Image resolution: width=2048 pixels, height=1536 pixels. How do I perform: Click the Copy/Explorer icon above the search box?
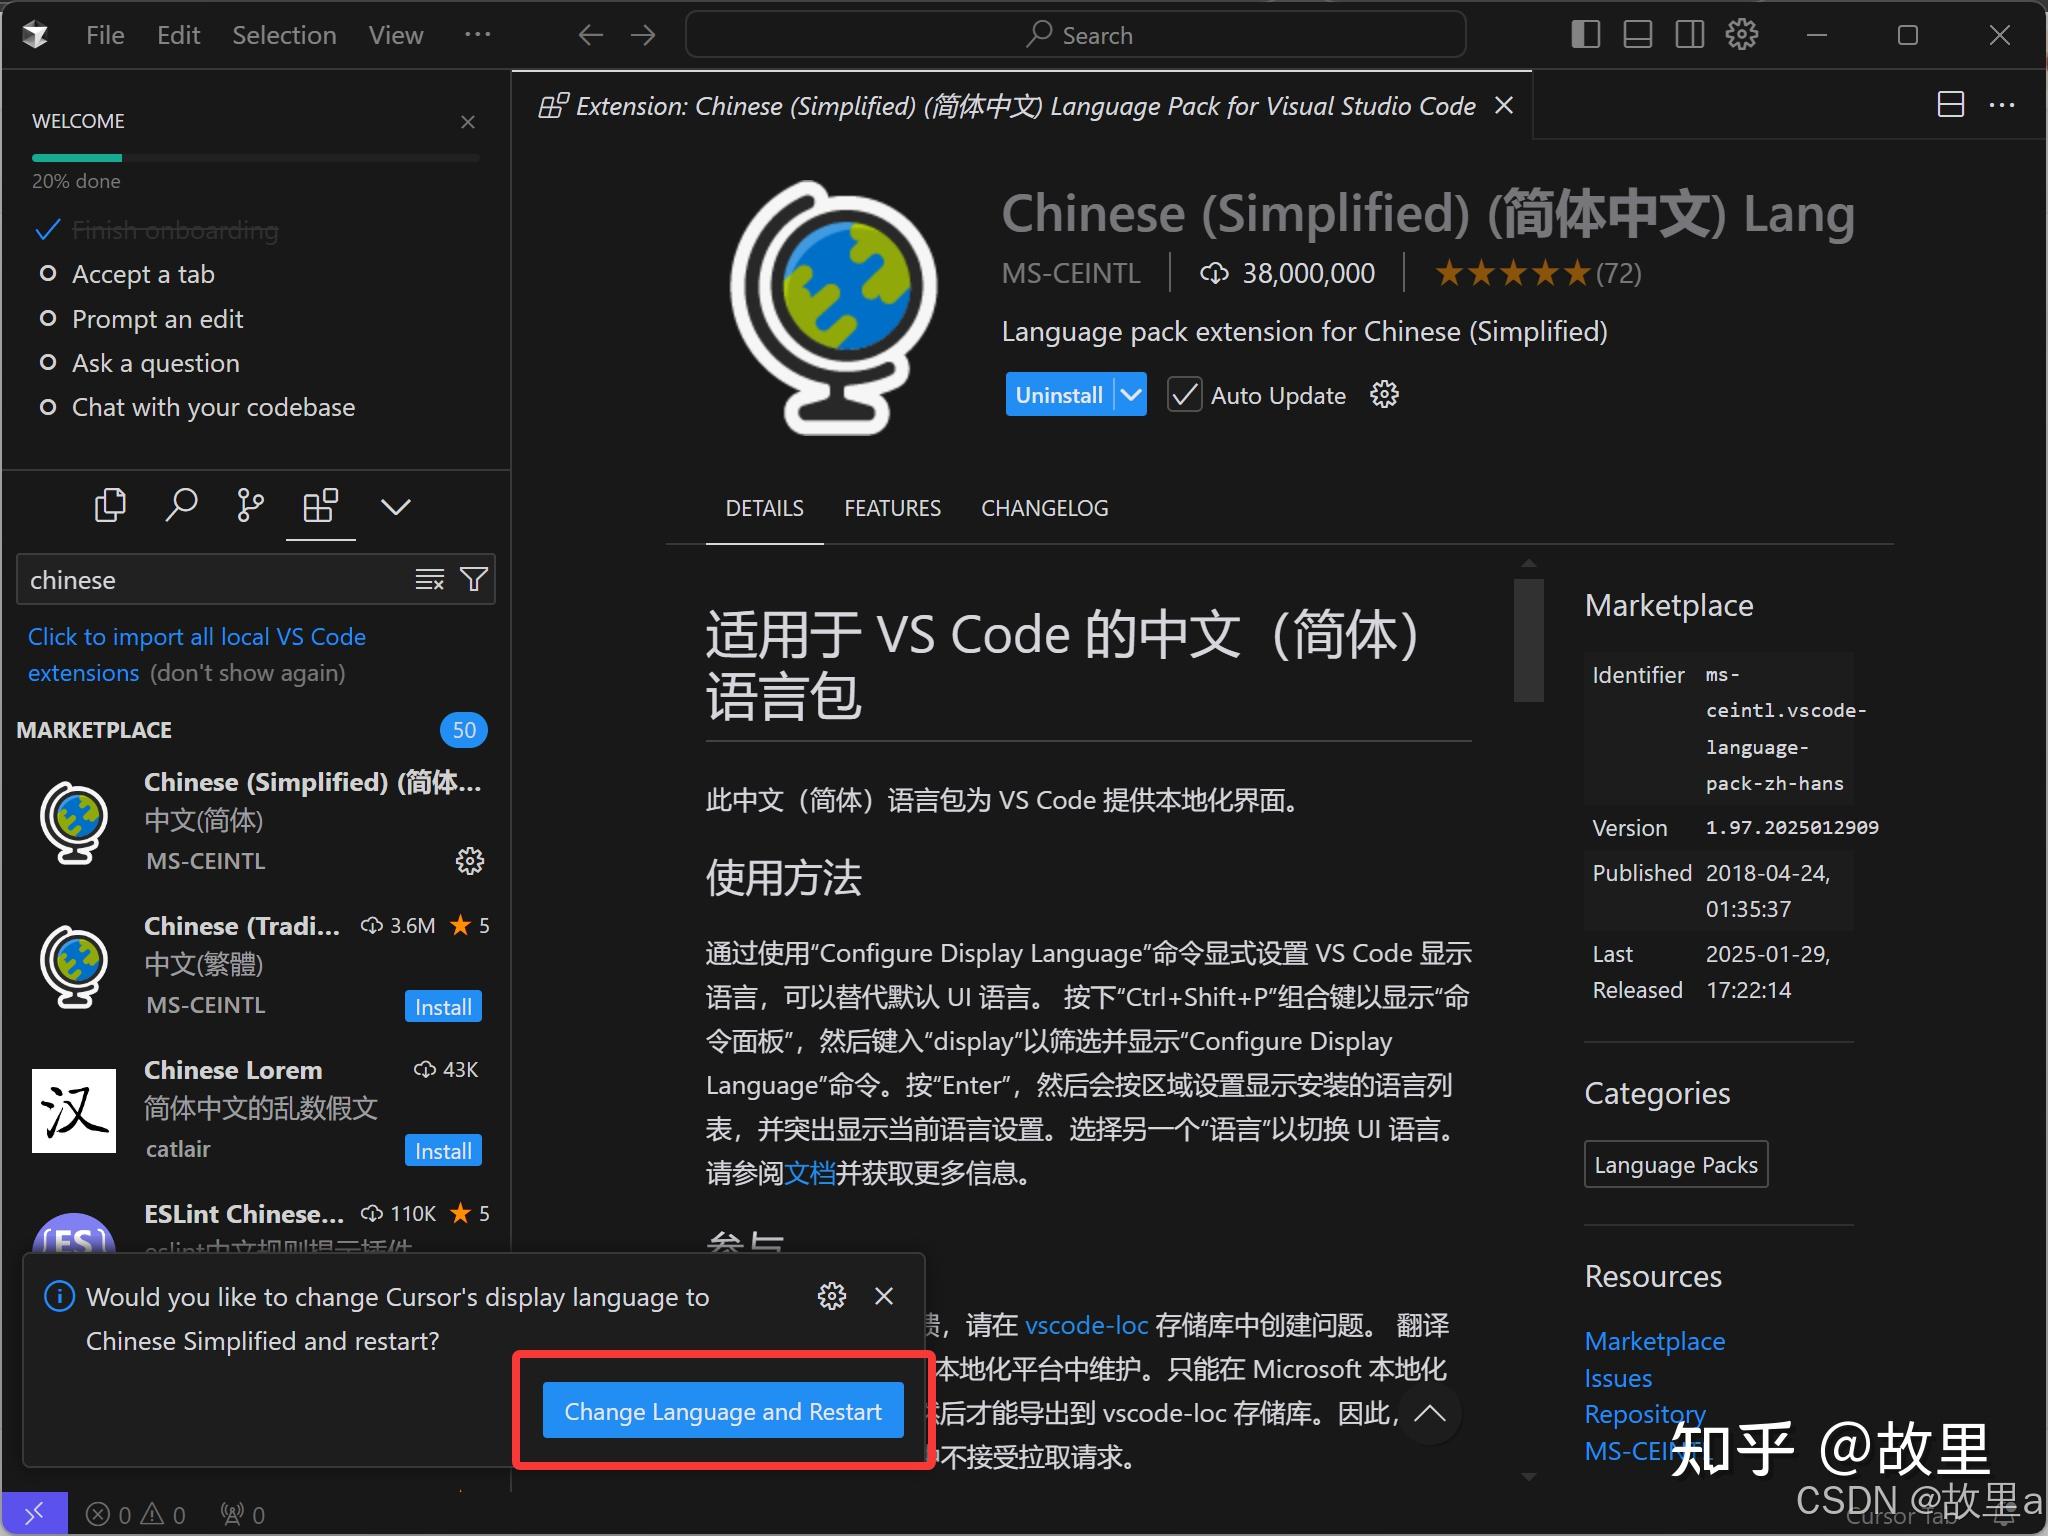110,505
